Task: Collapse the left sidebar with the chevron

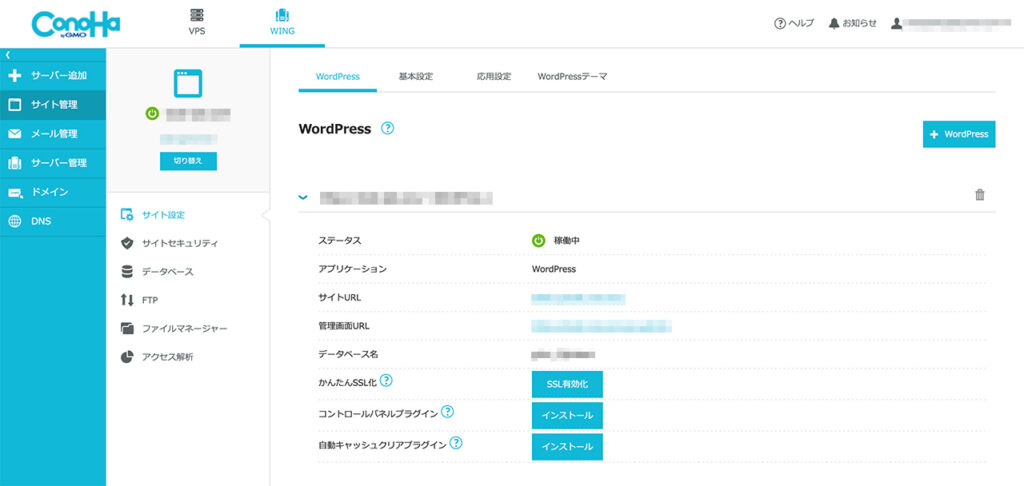Action: pyautogui.click(x=8, y=54)
